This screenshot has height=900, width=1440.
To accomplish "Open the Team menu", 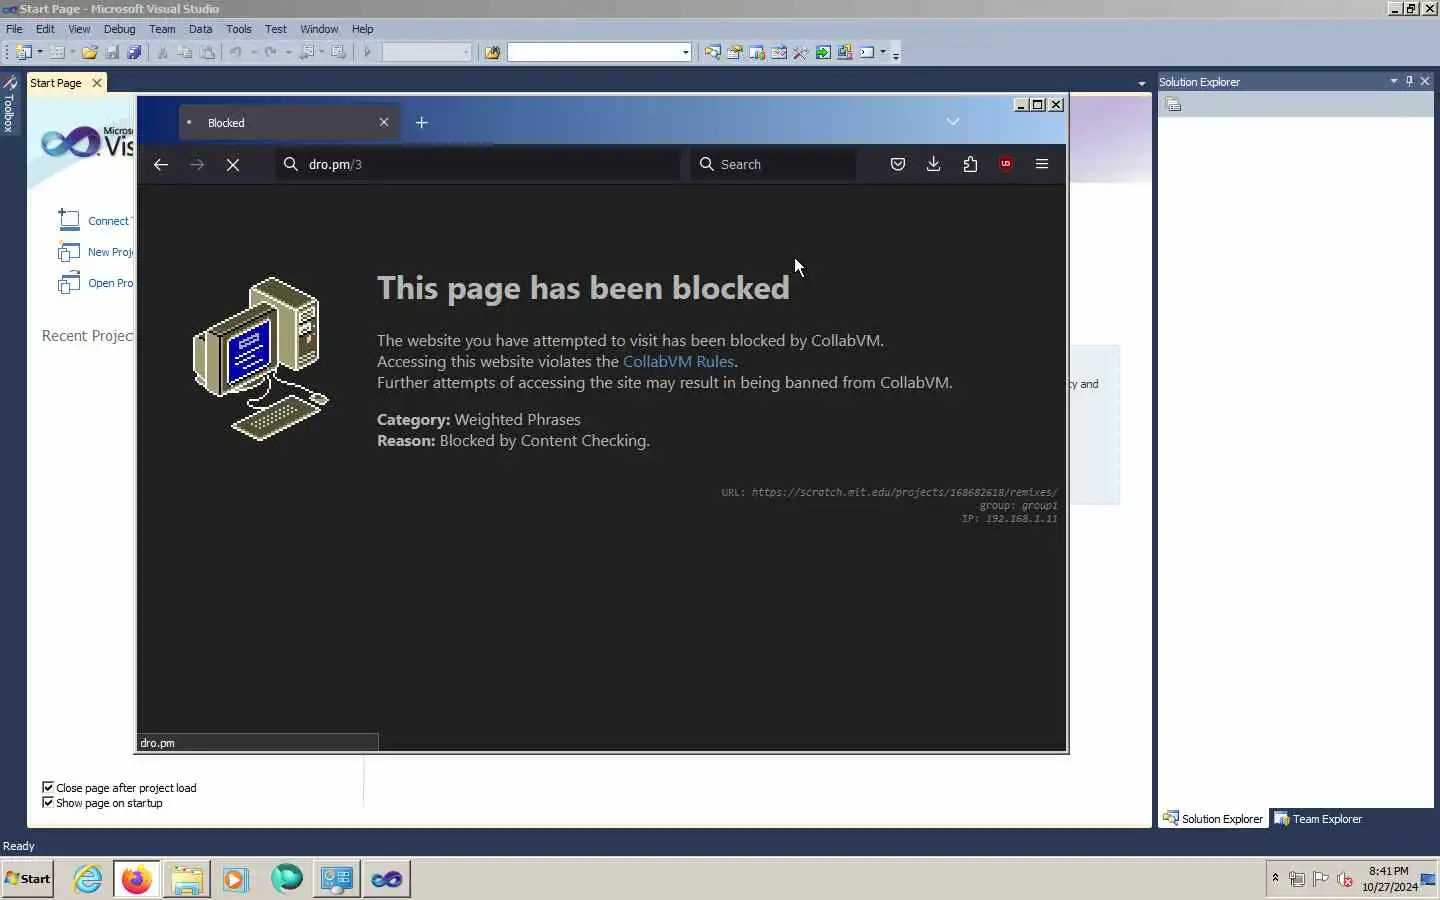I will 162,29.
